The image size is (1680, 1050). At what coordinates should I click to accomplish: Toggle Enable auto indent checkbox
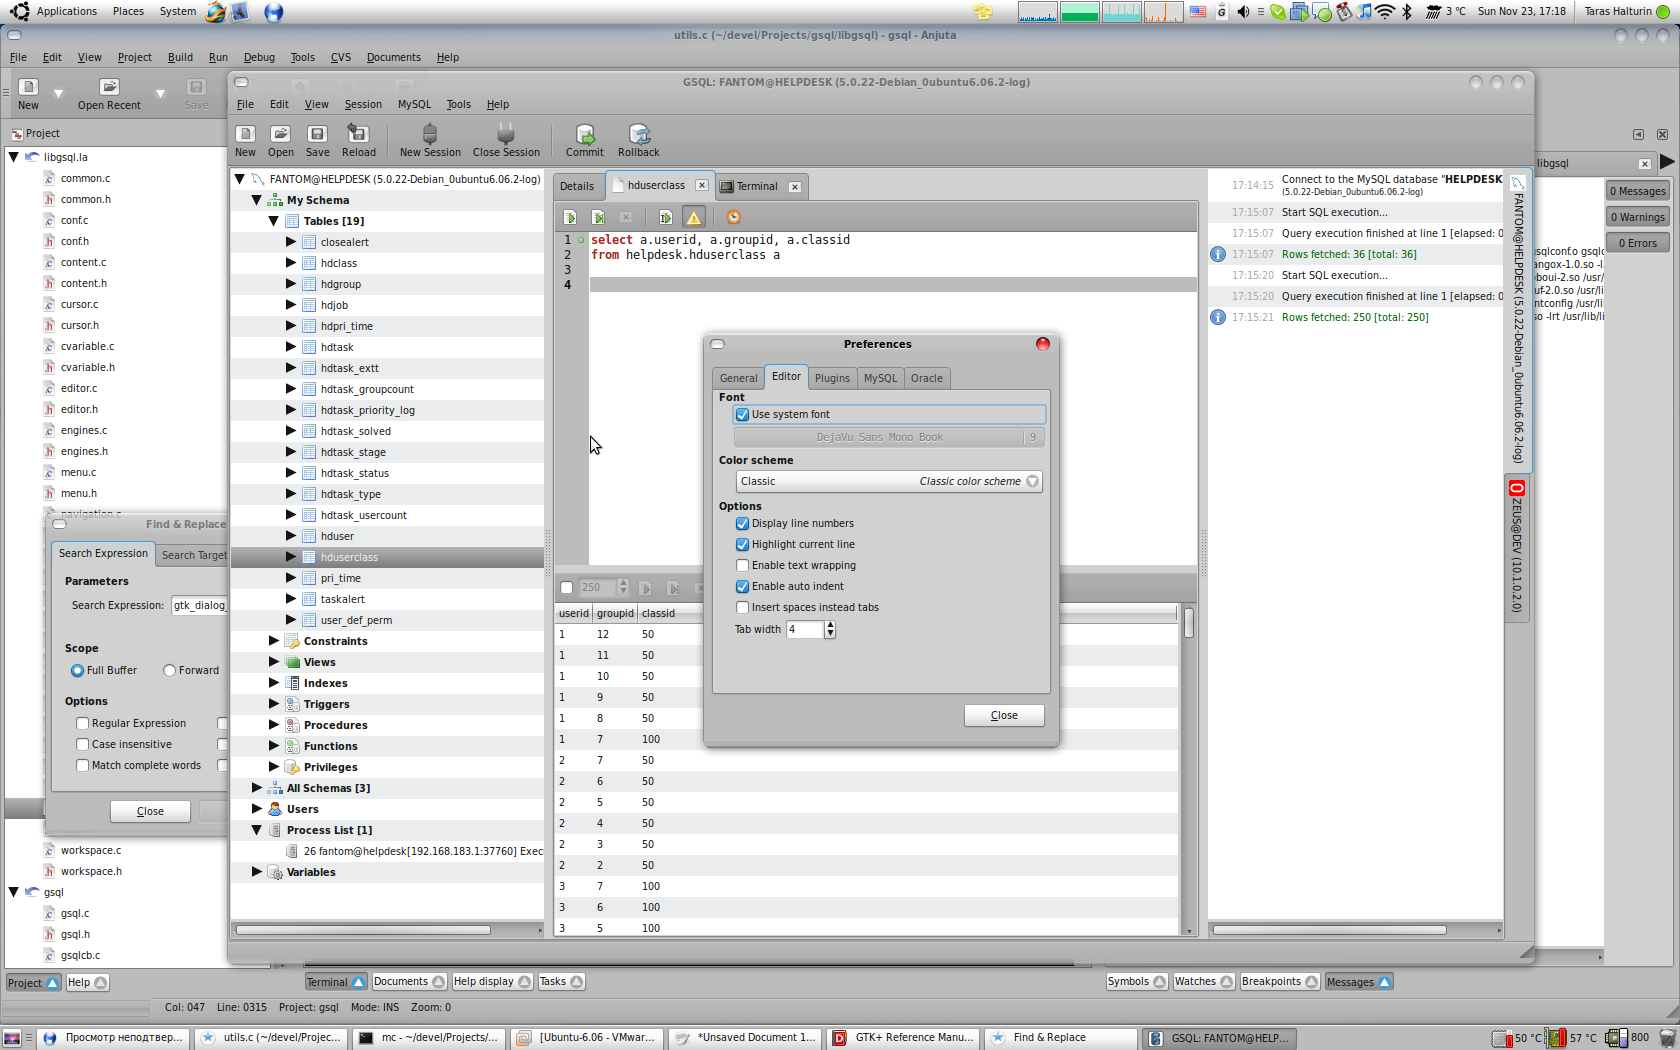tap(742, 586)
